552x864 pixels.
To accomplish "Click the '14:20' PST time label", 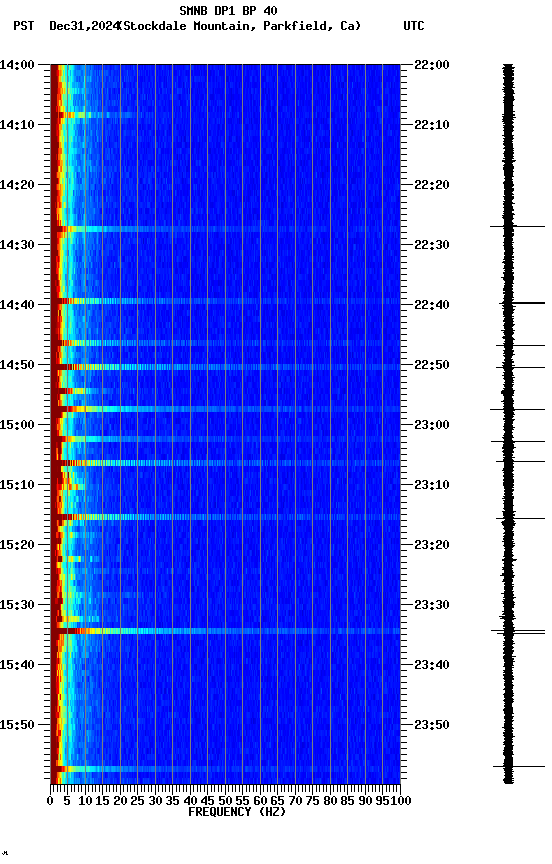I will click(x=17, y=185).
